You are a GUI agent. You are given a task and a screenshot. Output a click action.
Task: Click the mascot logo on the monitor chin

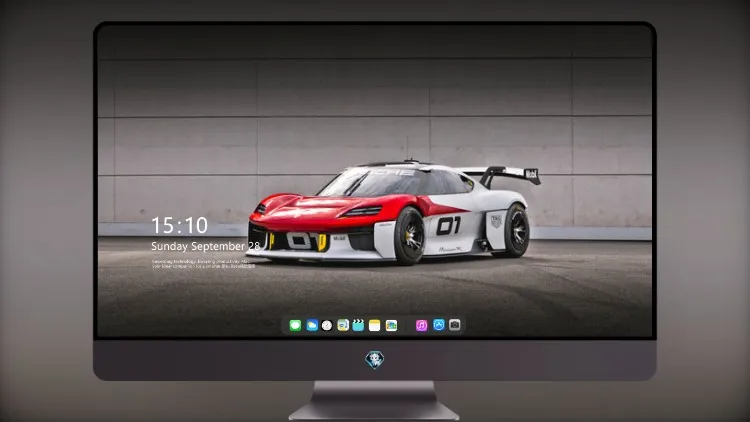375,360
